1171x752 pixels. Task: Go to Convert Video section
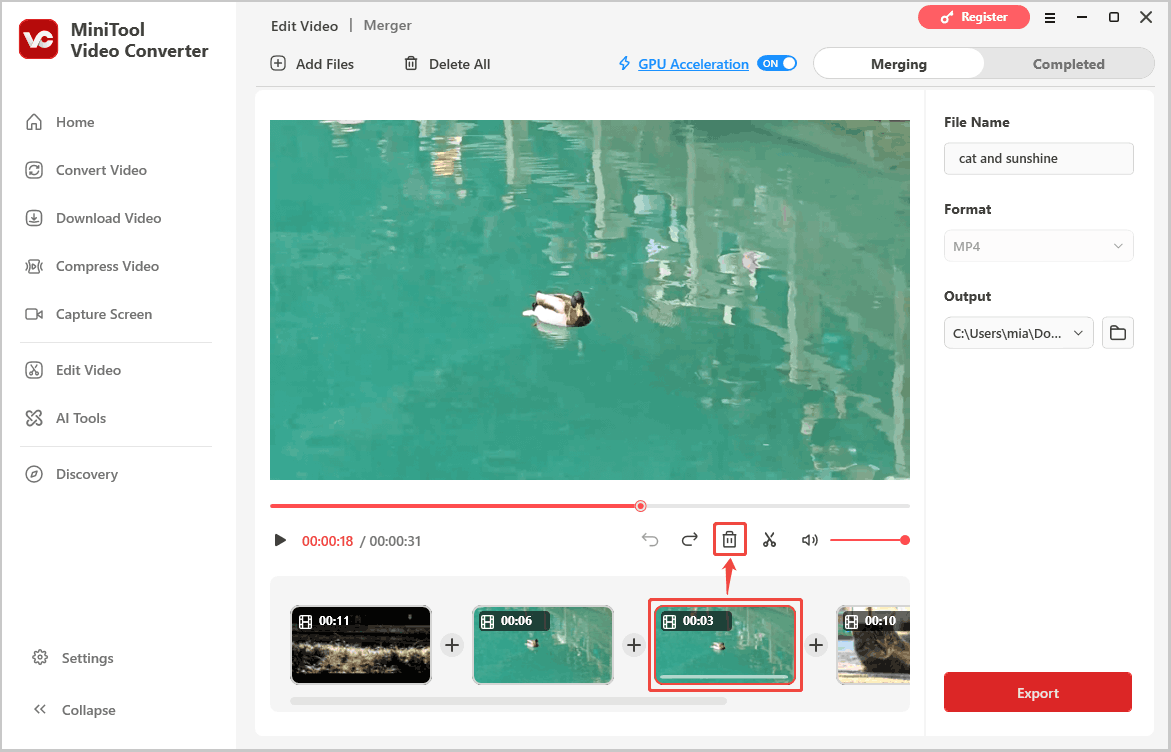pos(86,170)
